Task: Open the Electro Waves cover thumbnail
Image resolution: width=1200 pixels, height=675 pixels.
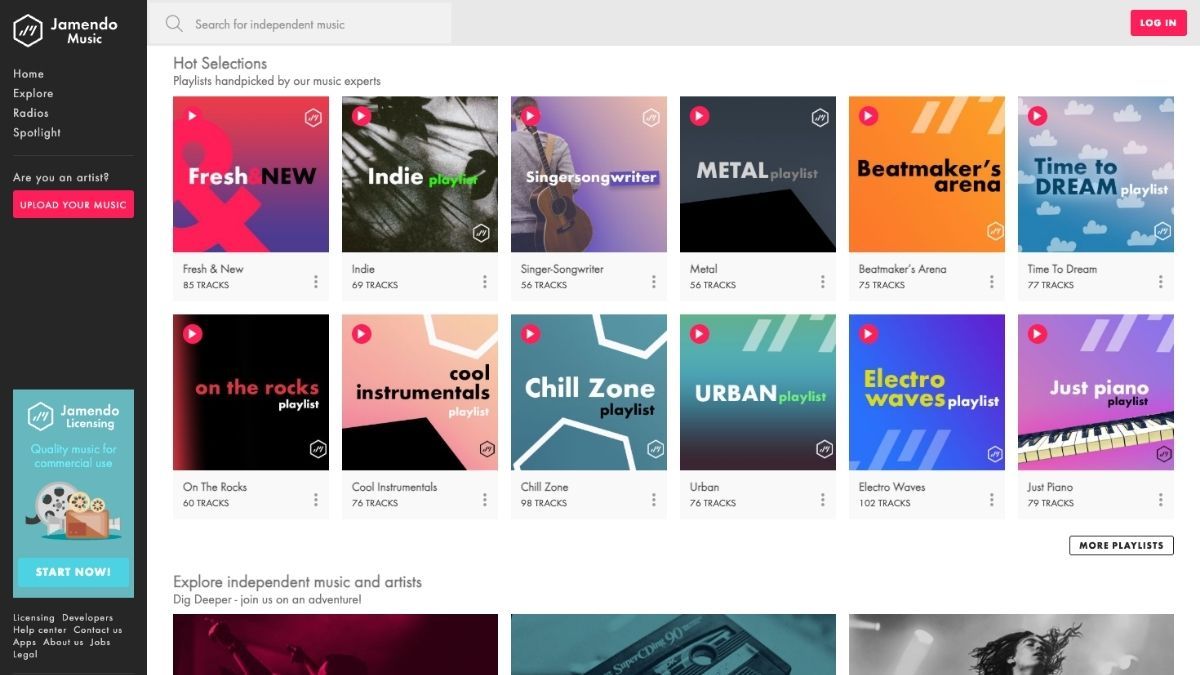Action: tap(927, 392)
